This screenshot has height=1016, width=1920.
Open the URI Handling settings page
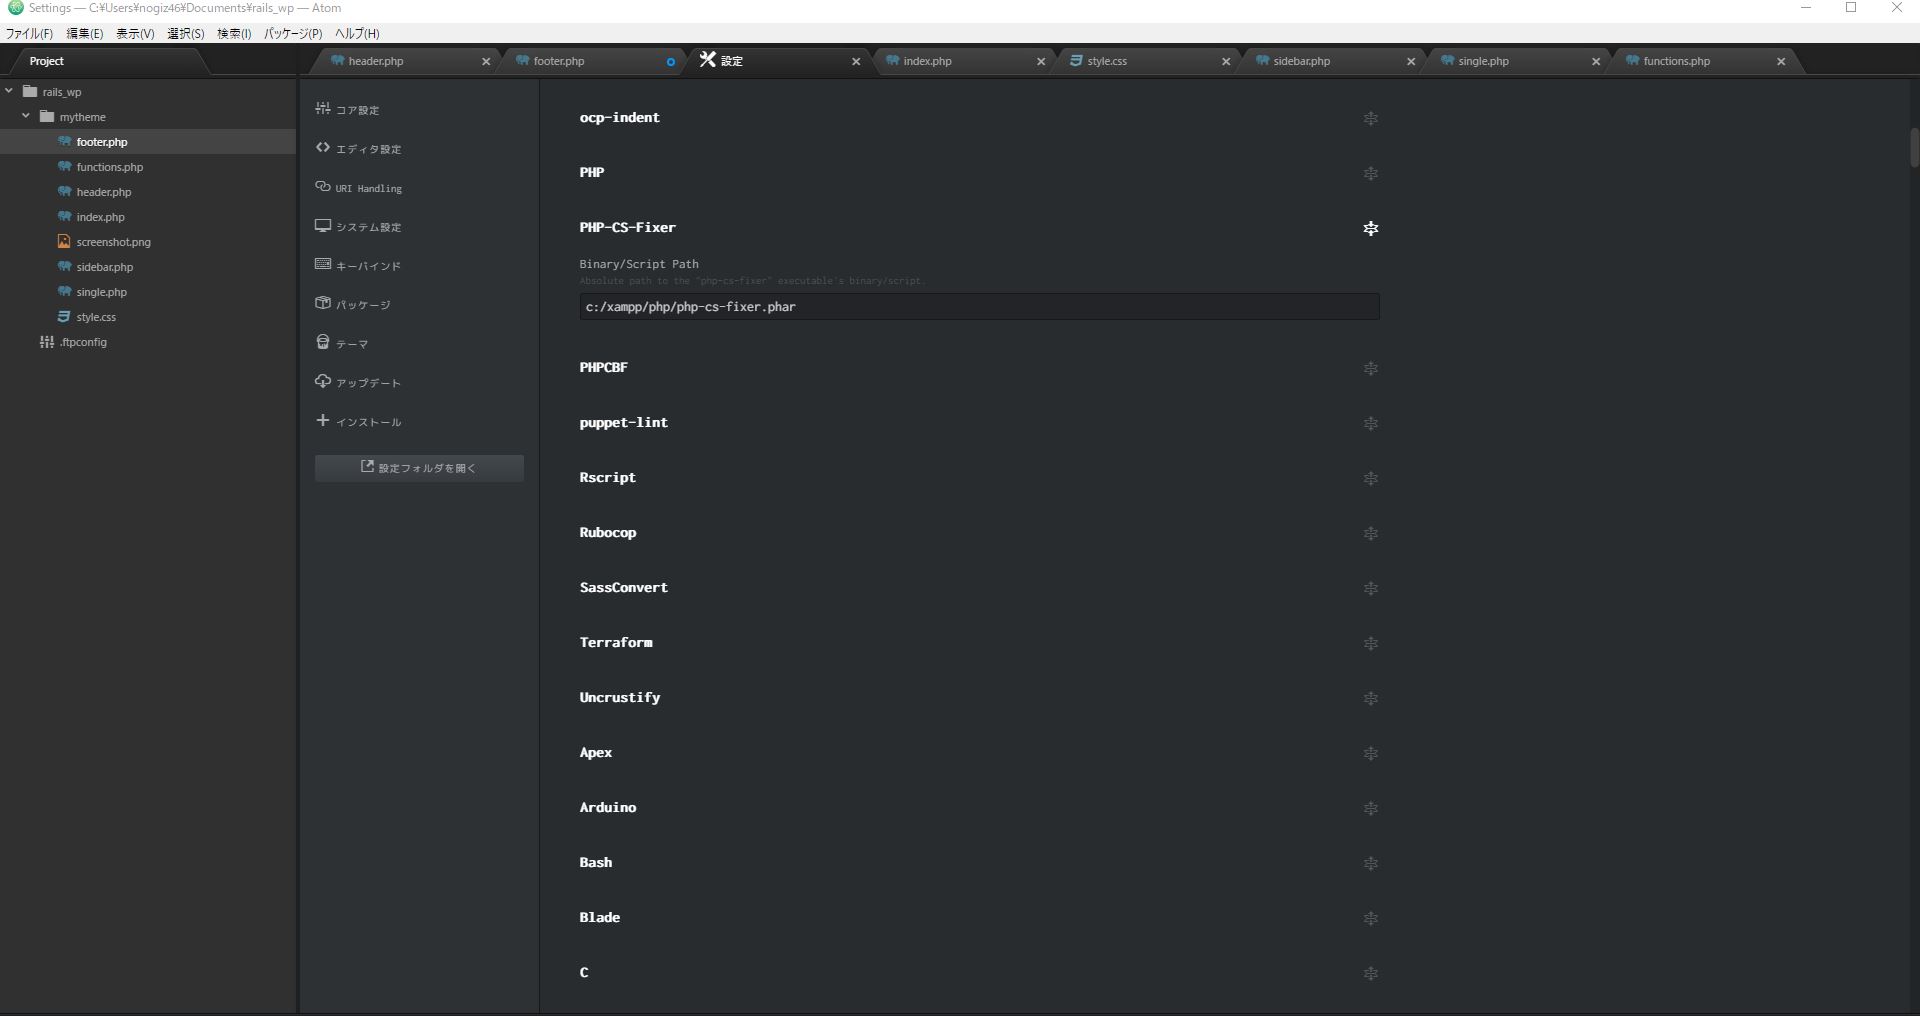coord(368,187)
